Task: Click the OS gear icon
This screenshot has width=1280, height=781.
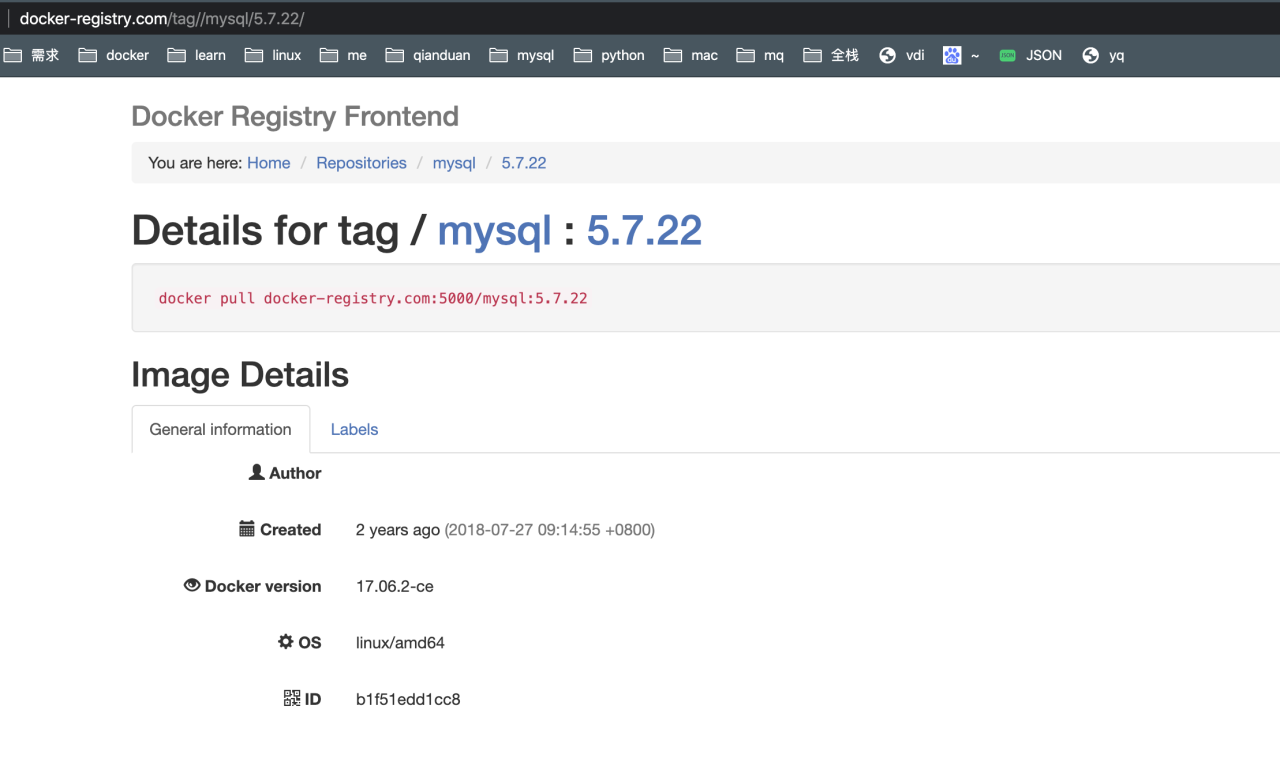Action: [x=286, y=642]
